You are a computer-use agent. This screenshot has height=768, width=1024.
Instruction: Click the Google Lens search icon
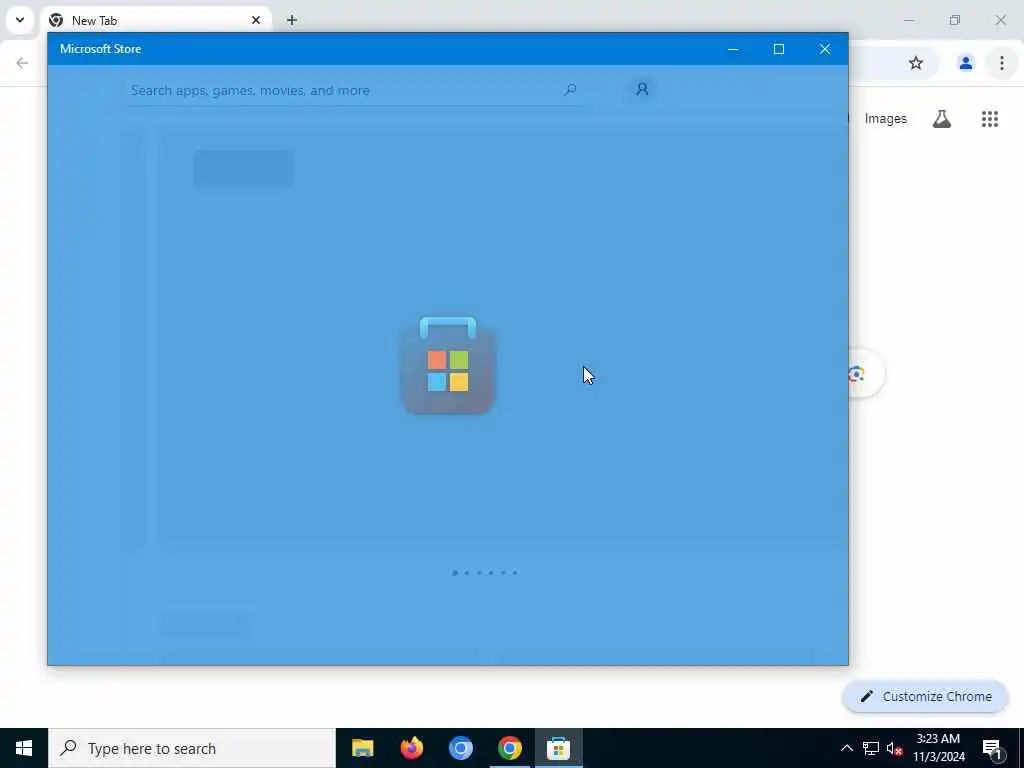857,374
